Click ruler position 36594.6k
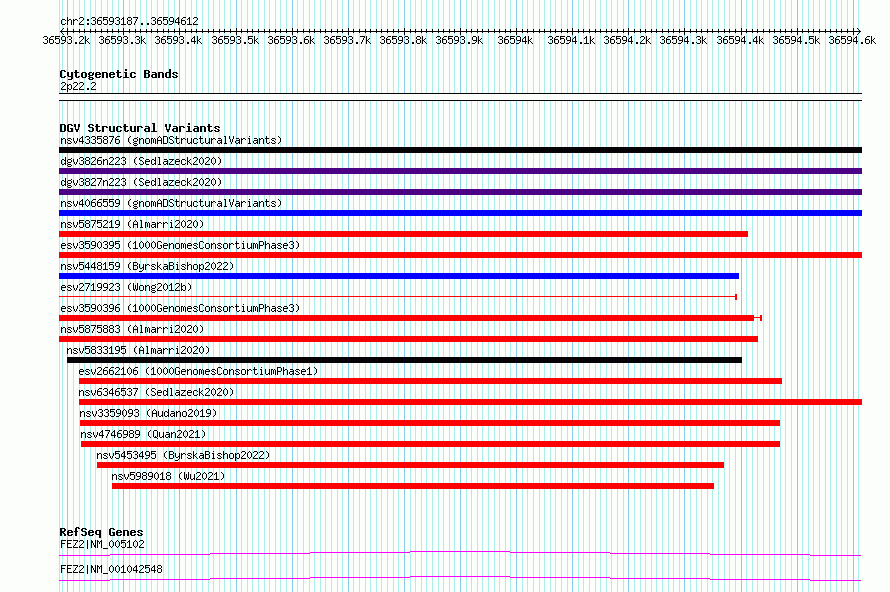 (x=852, y=40)
